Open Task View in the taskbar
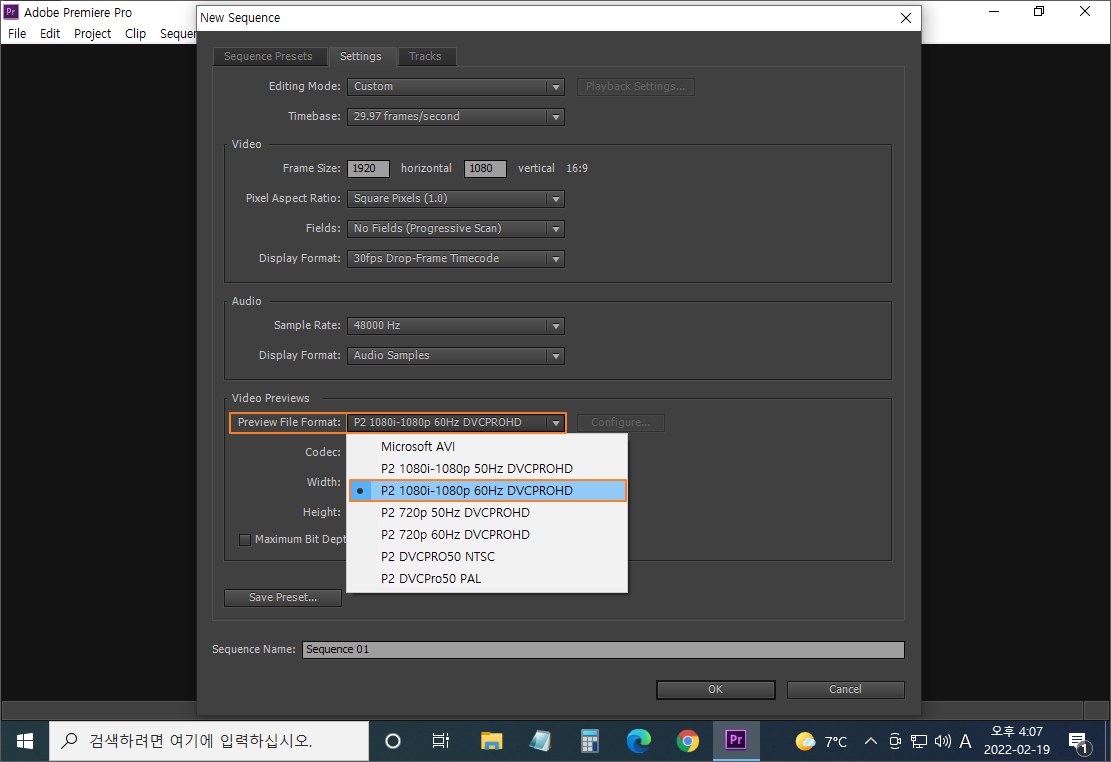 click(x=441, y=741)
